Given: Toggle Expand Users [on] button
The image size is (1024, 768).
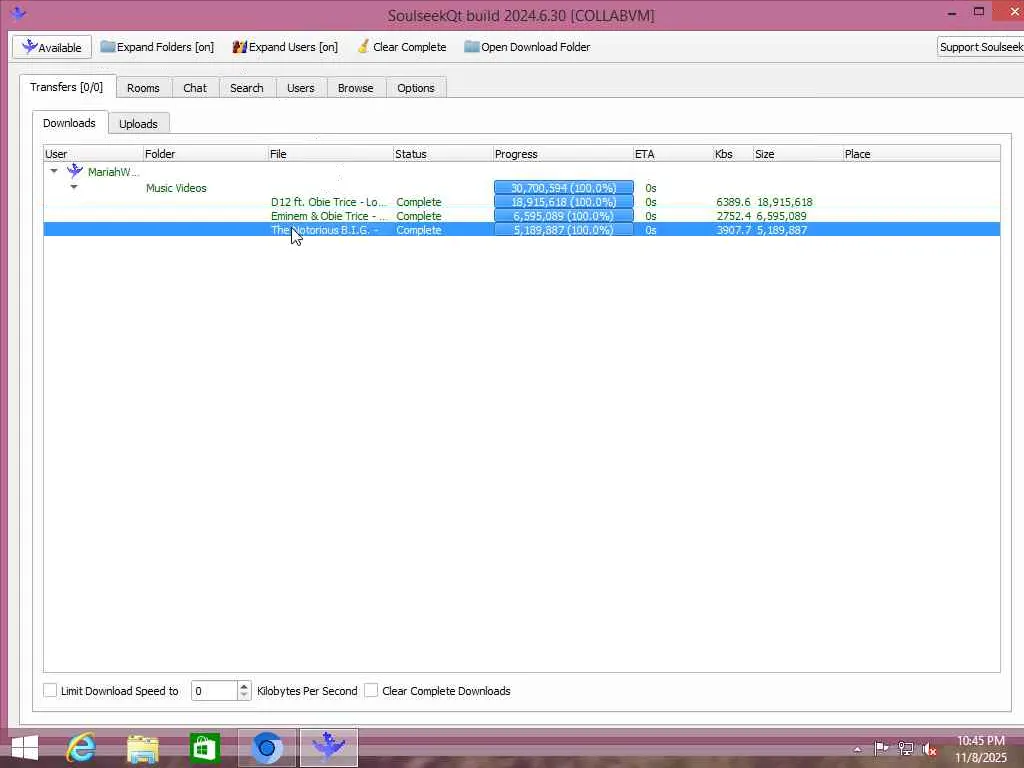Looking at the screenshot, I should point(285,47).
